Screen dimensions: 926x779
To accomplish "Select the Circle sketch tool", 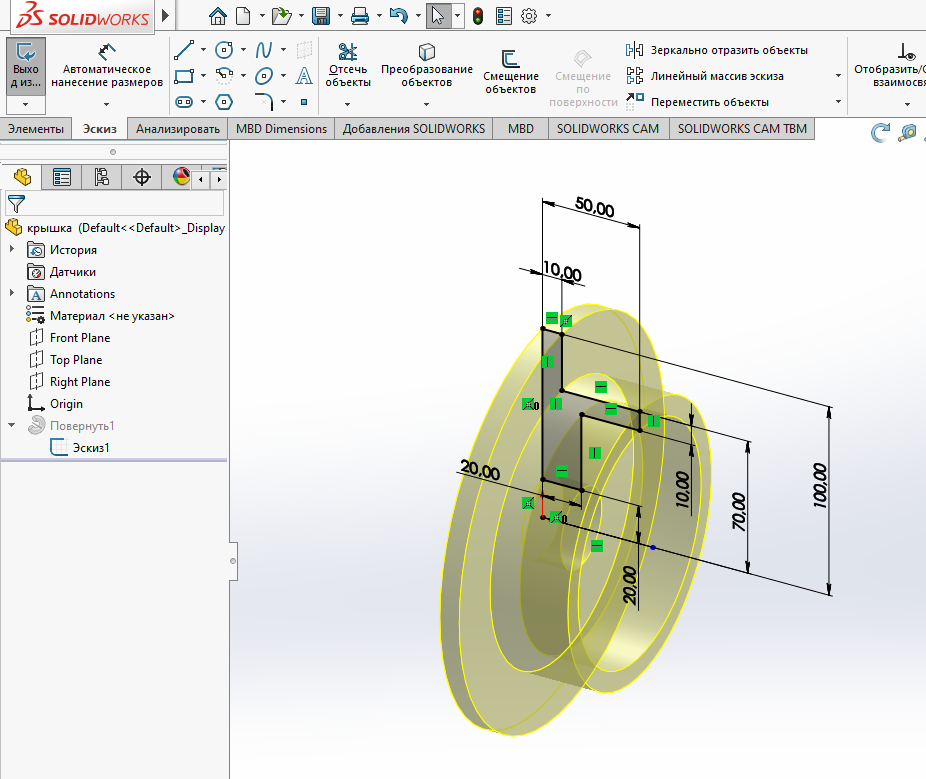I will tap(224, 50).
